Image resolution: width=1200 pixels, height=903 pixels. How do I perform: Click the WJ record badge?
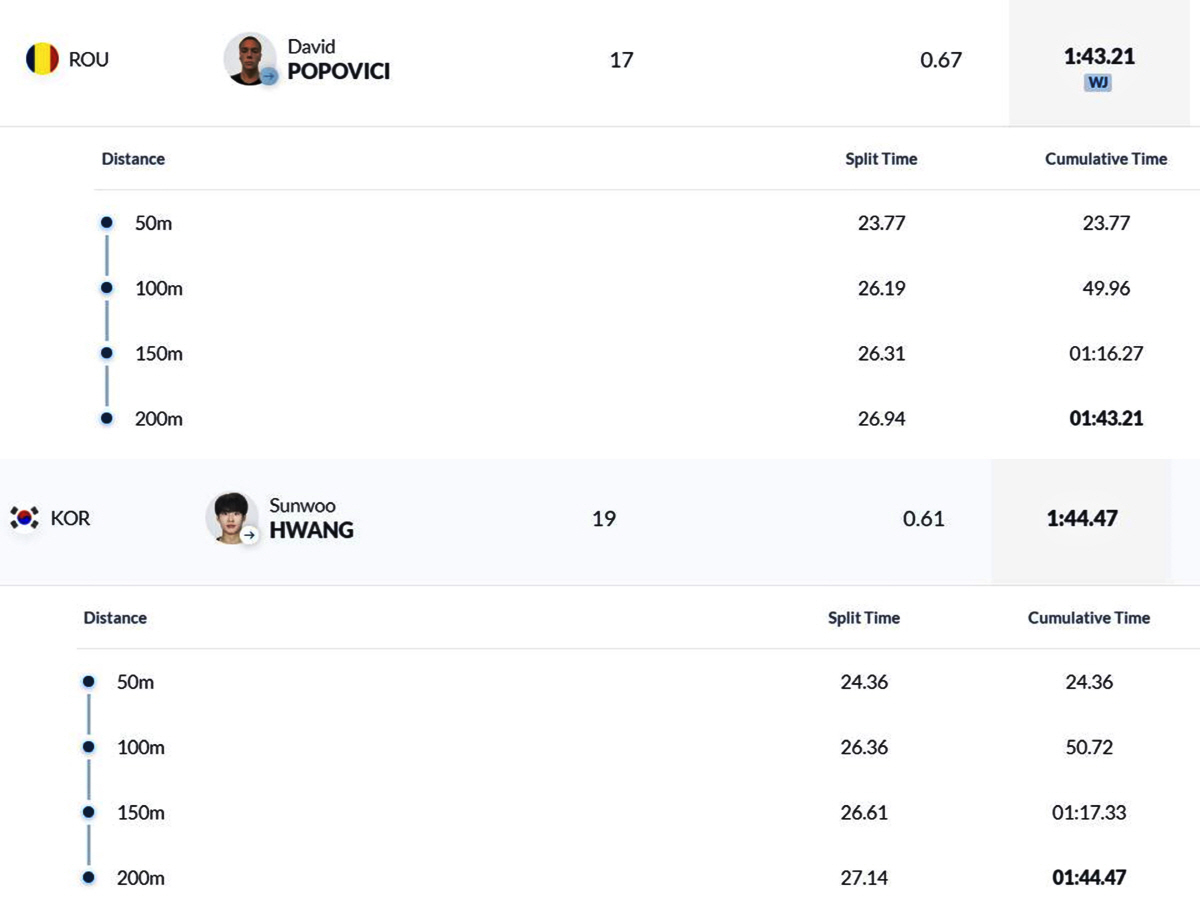(1098, 83)
